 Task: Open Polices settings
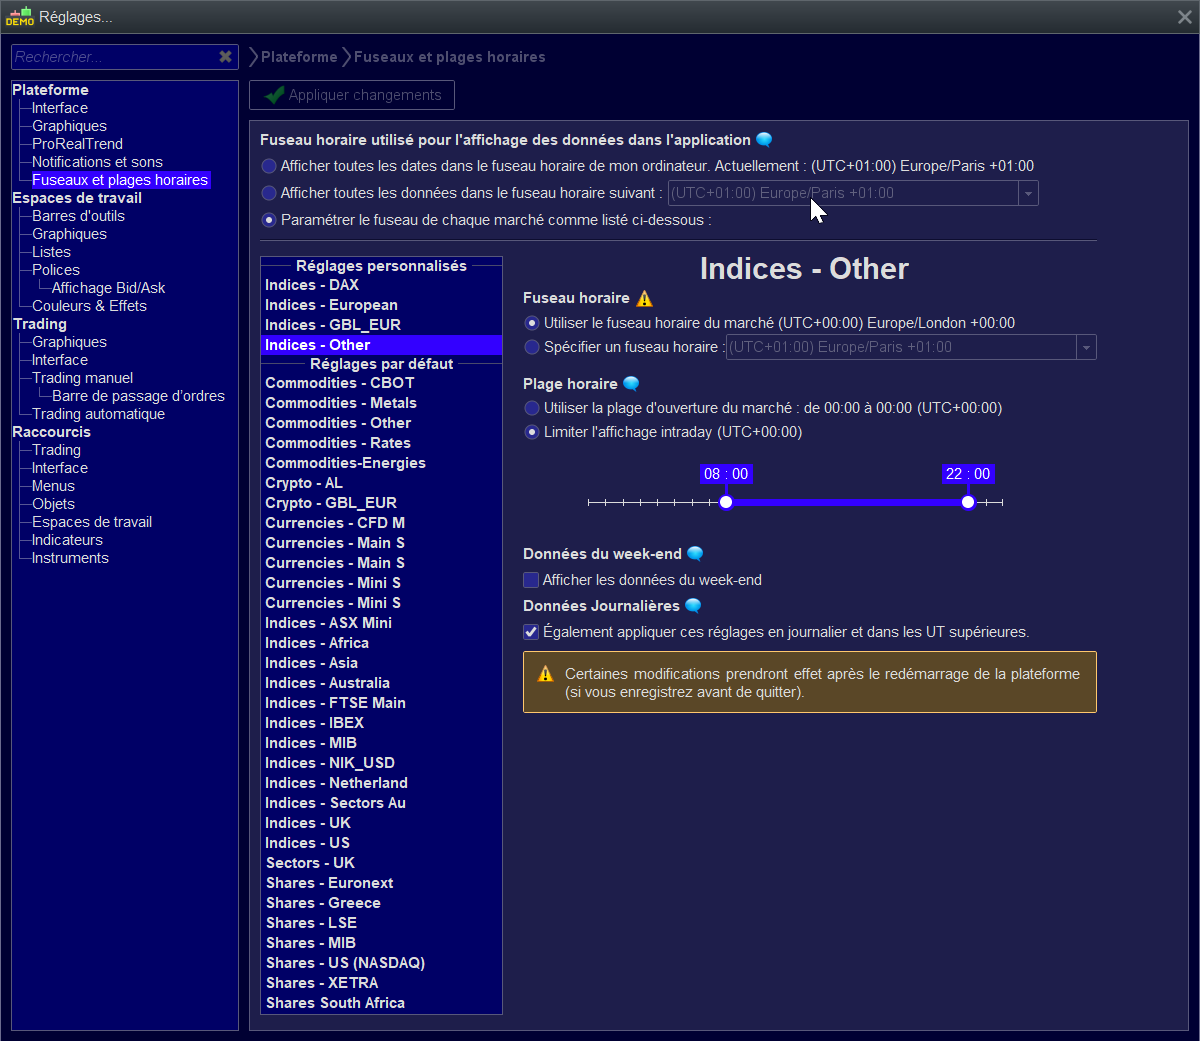(56, 270)
